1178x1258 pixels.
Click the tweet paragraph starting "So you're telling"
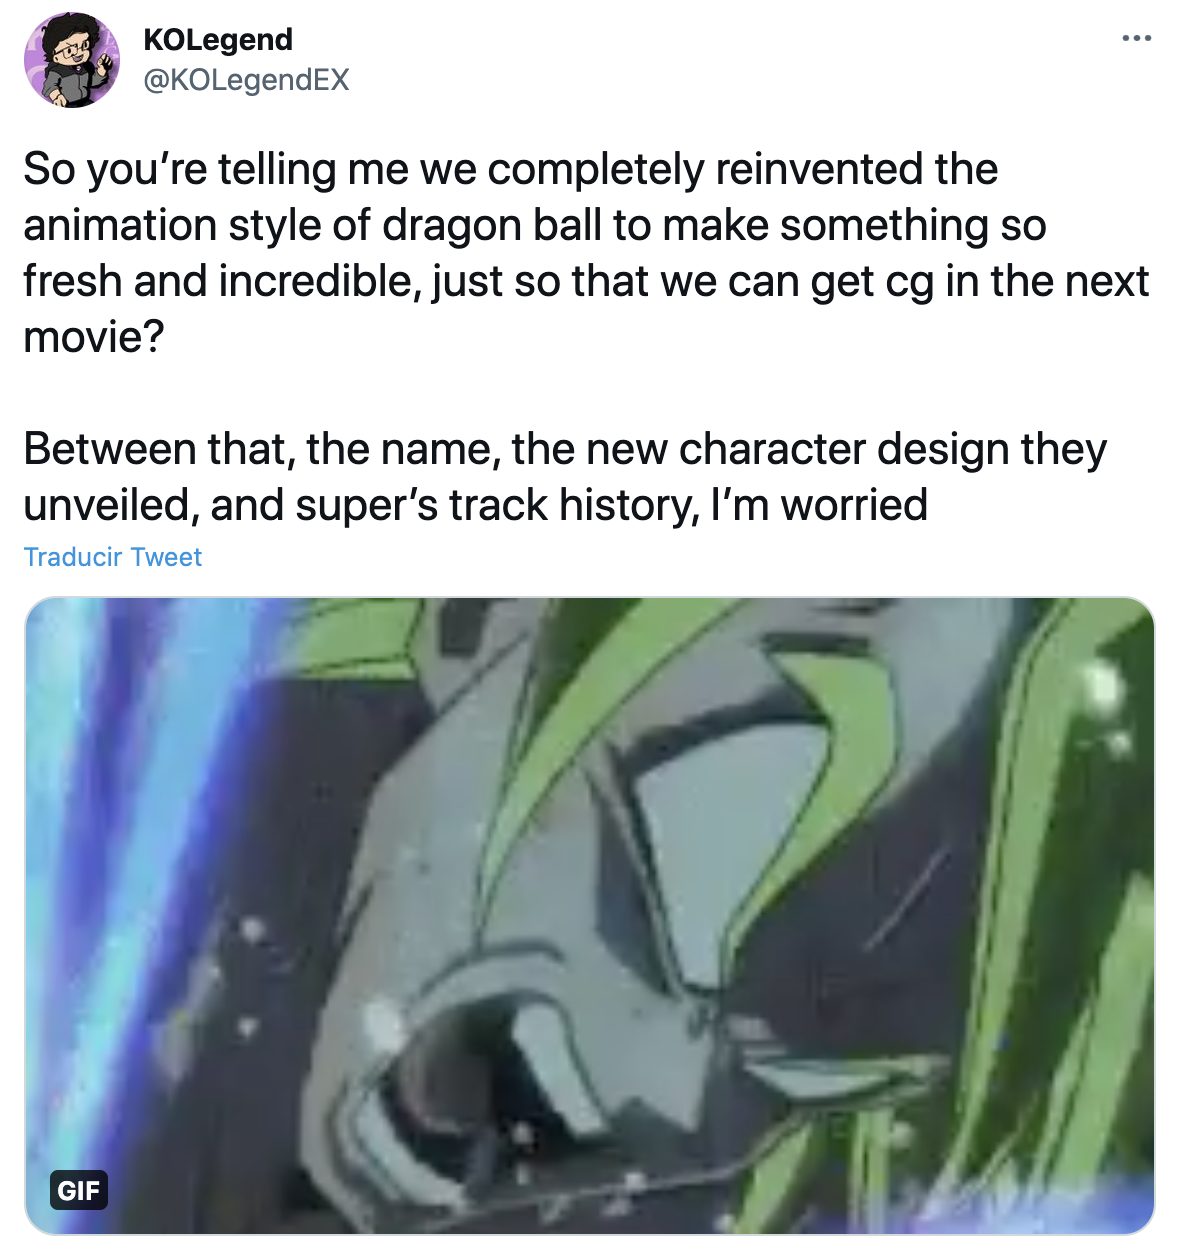click(x=586, y=253)
